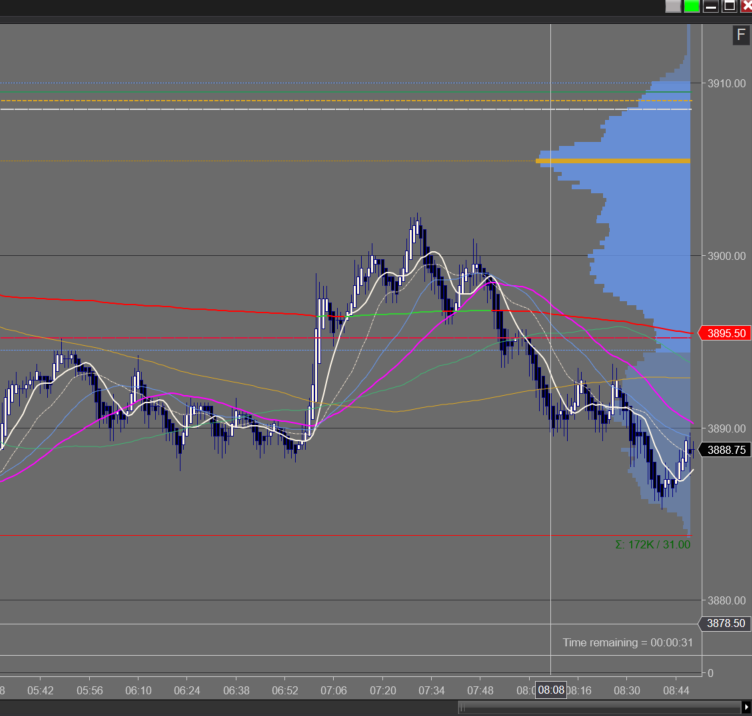Image resolution: width=752 pixels, height=716 pixels.
Task: Click the F button on the price axis
Action: [x=740, y=35]
